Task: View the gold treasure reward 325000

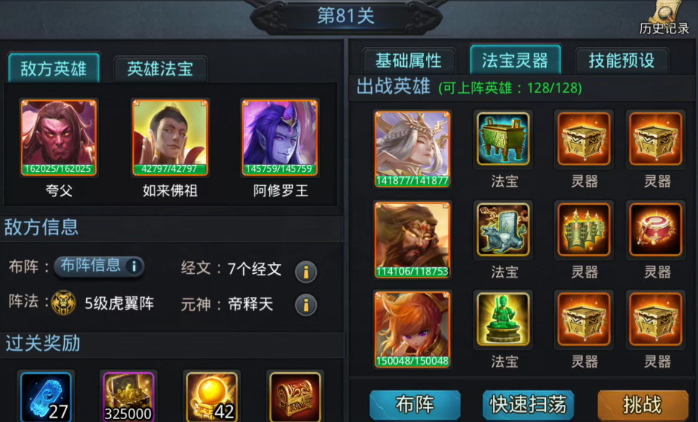Action: point(128,397)
